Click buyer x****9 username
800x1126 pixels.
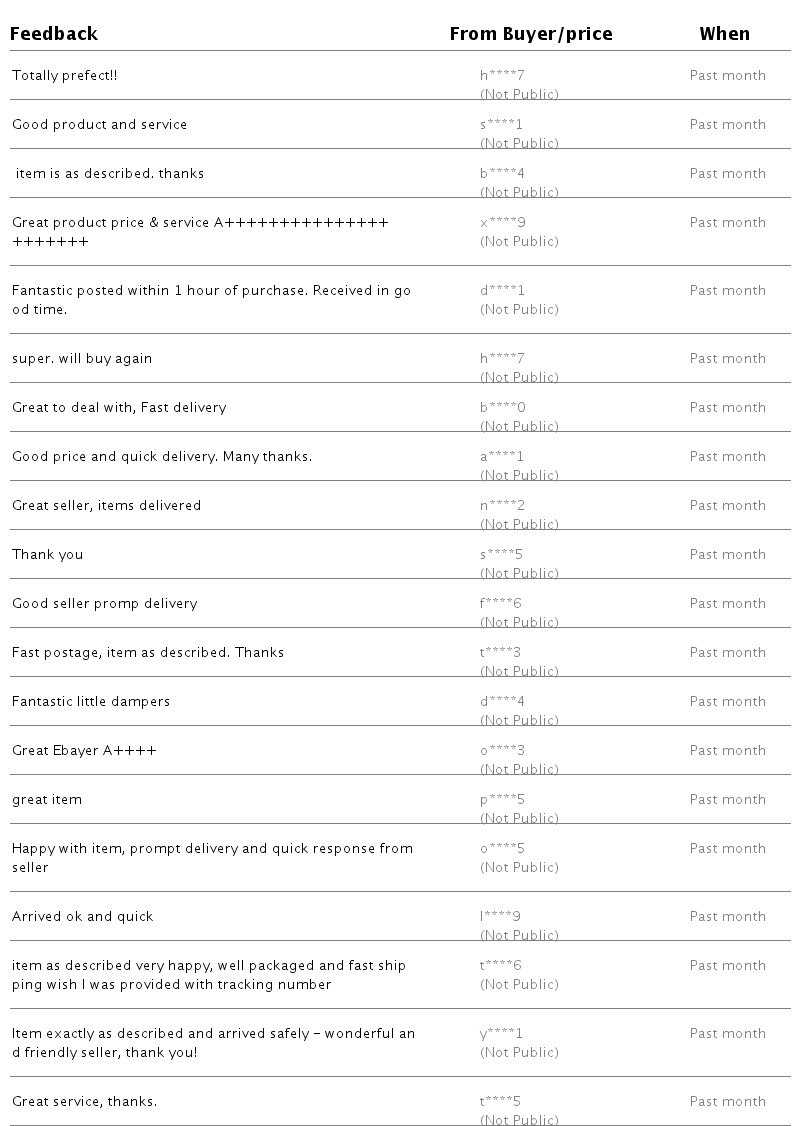click(x=502, y=223)
